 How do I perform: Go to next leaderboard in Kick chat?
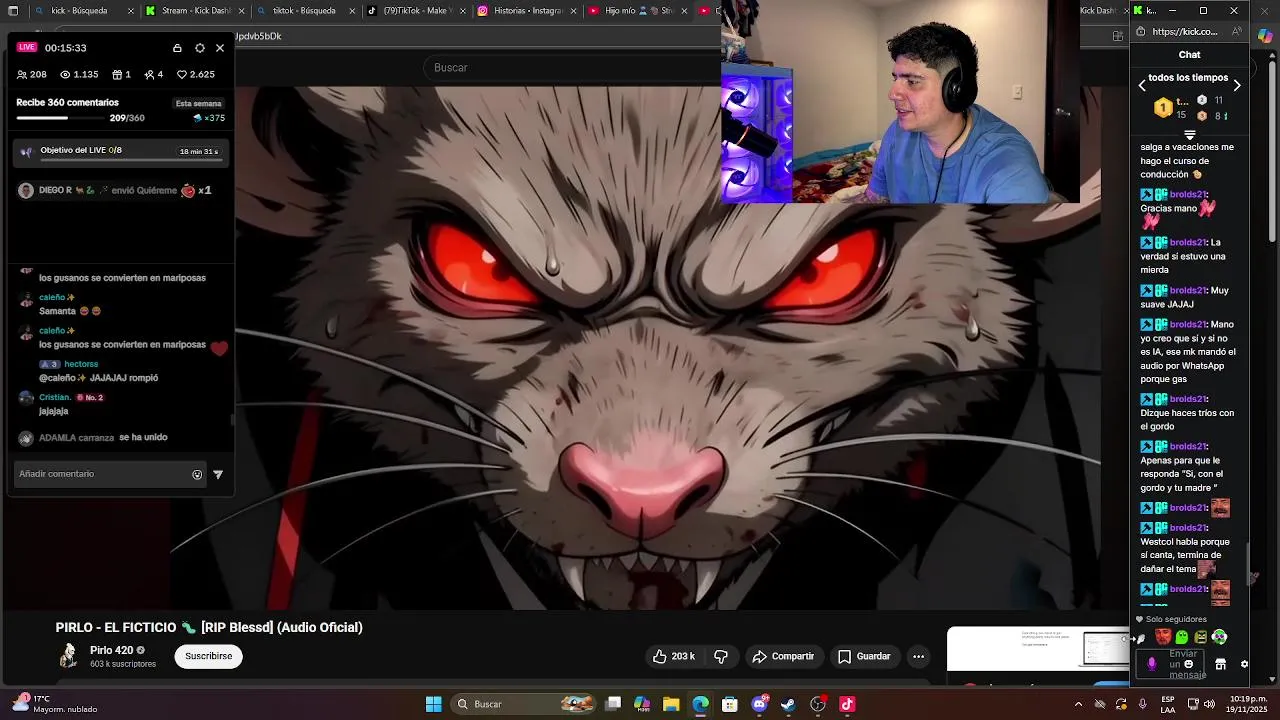point(1237,86)
